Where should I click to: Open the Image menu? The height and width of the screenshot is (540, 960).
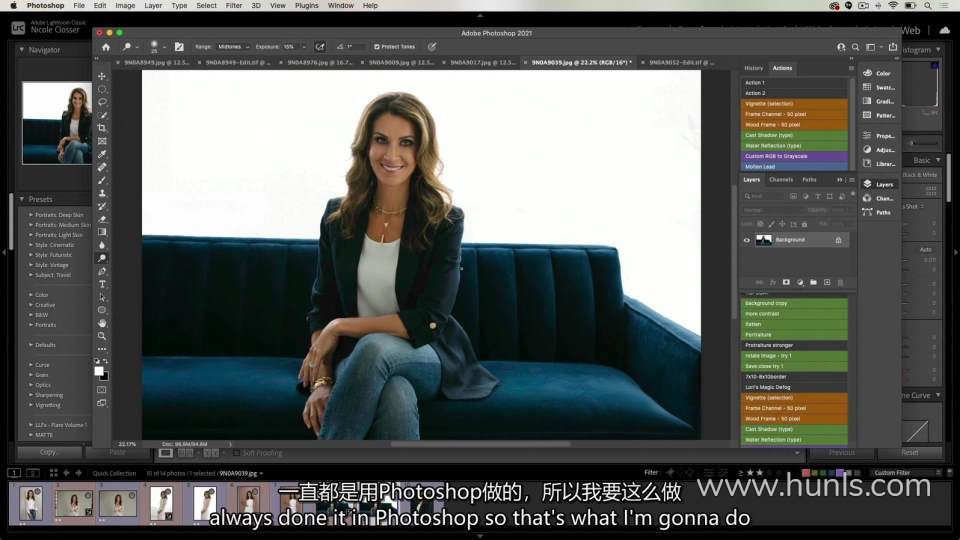coord(125,6)
